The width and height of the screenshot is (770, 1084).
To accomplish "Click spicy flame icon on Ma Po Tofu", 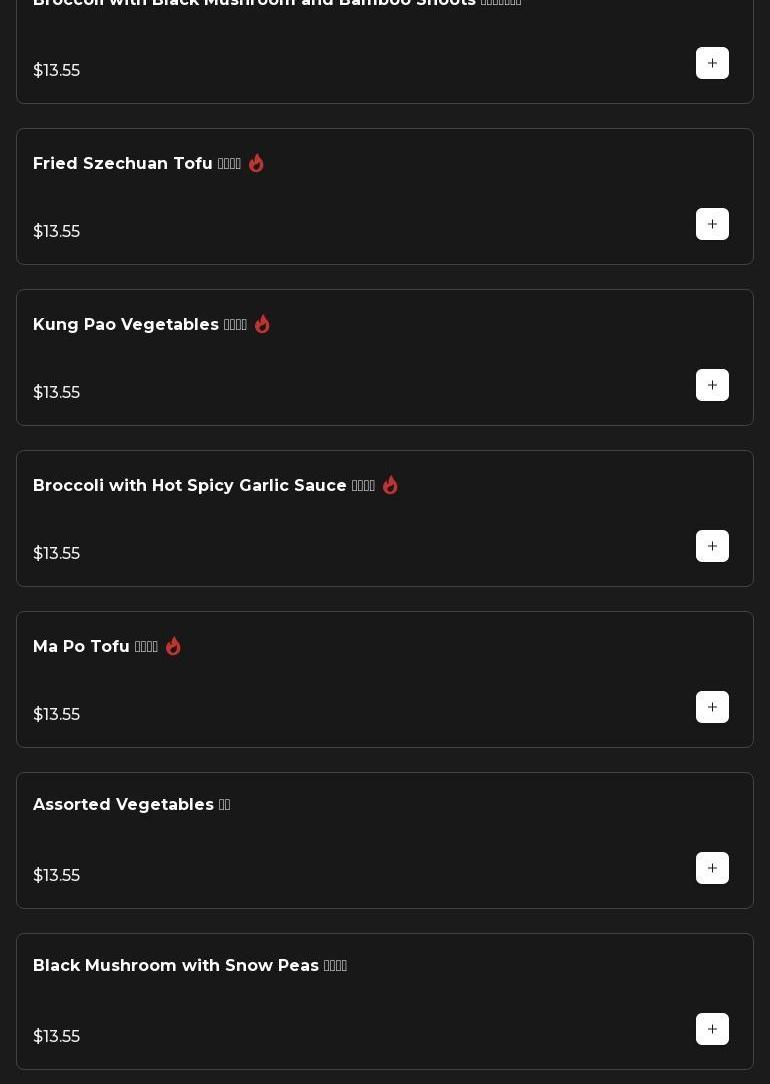I will click(173, 646).
